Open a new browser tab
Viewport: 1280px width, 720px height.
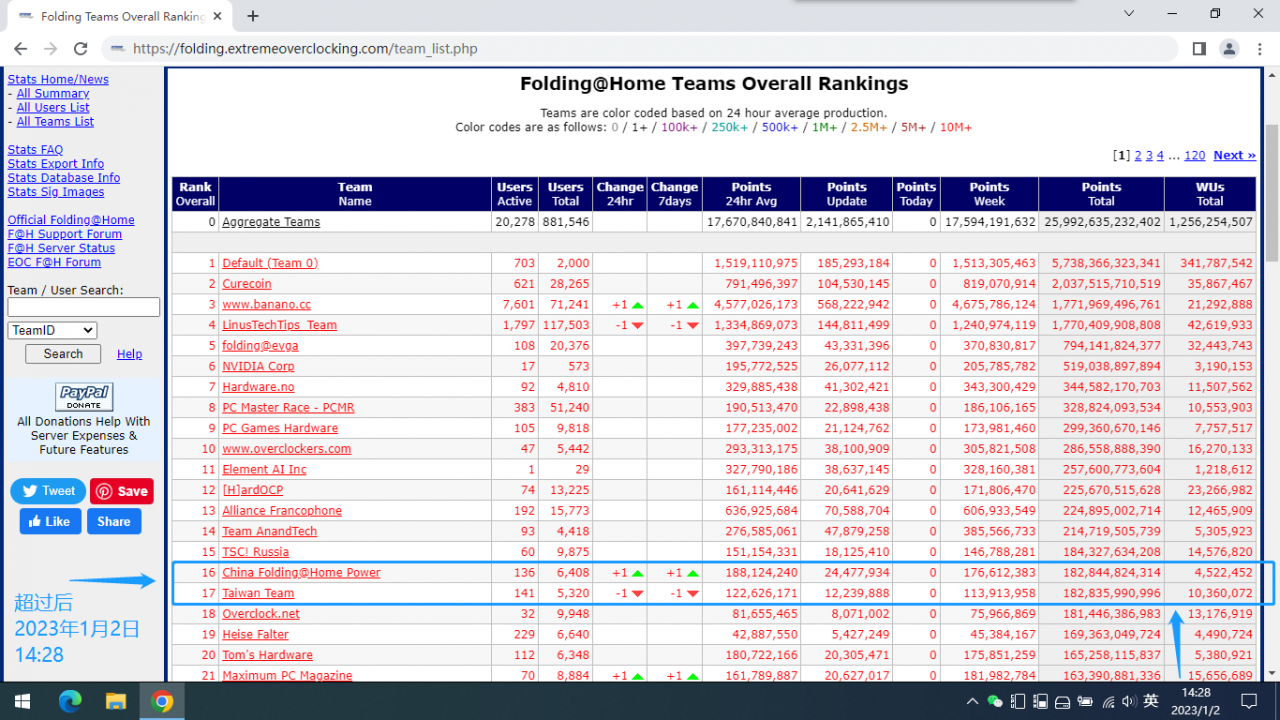253,16
